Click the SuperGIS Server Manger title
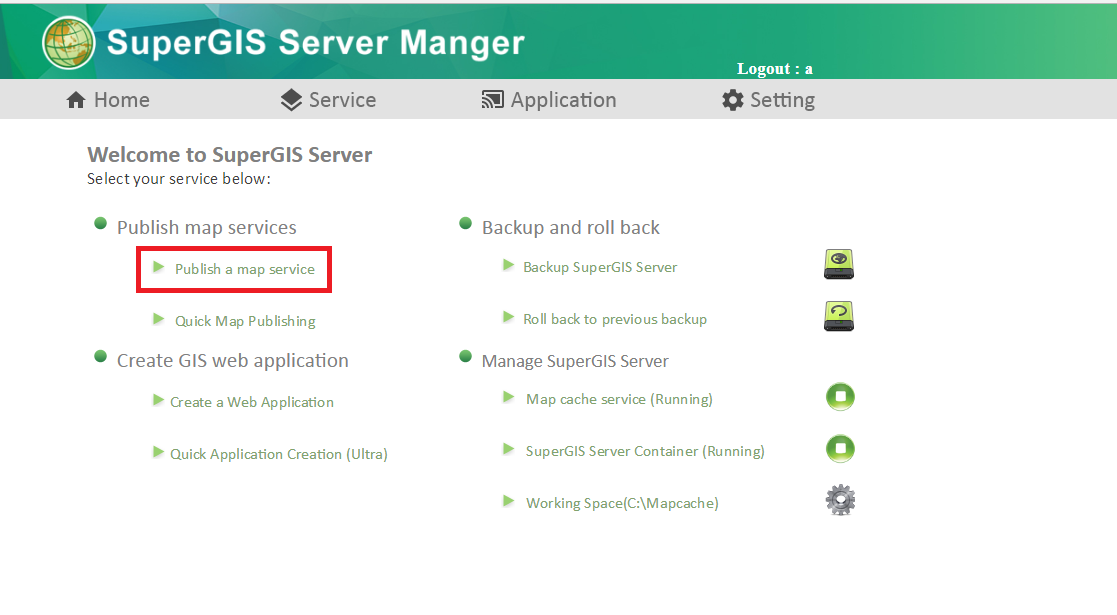1117x615 pixels. 316,43
